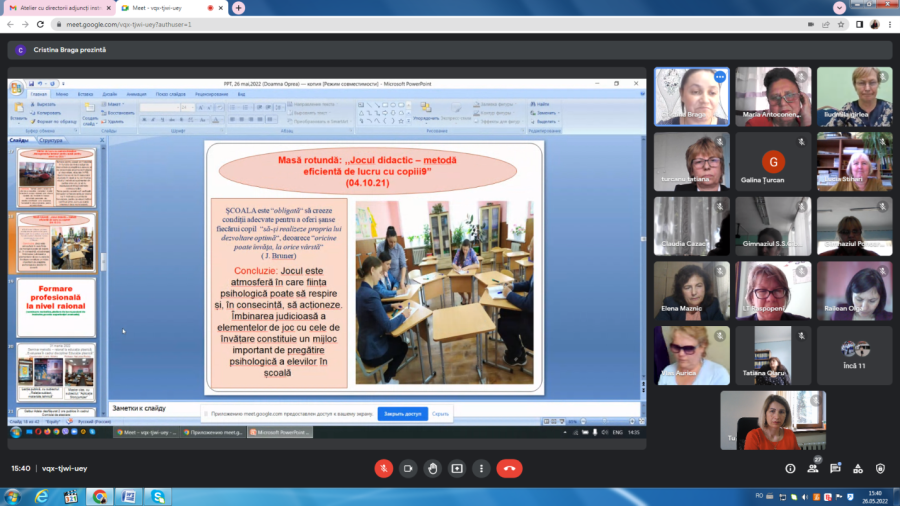Open the present screen icon
The image size is (900, 506).
click(457, 468)
